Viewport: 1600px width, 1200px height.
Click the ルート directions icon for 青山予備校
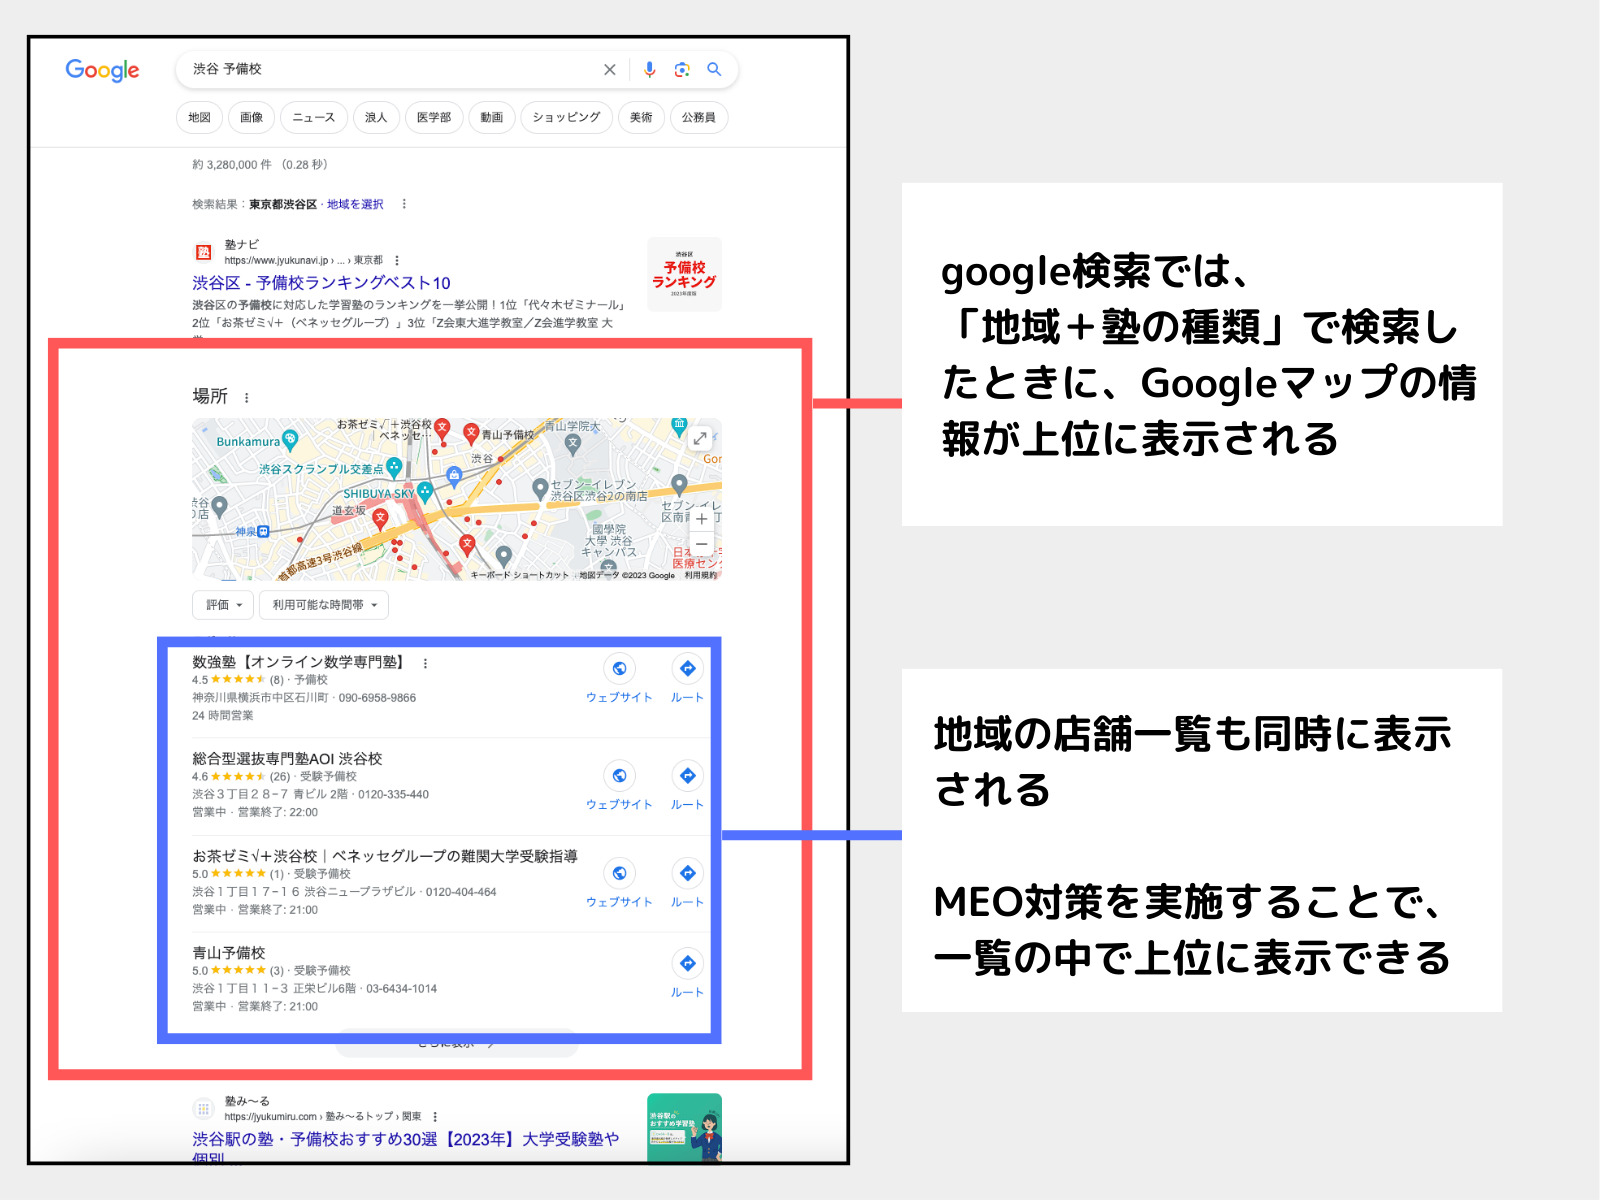(x=687, y=963)
